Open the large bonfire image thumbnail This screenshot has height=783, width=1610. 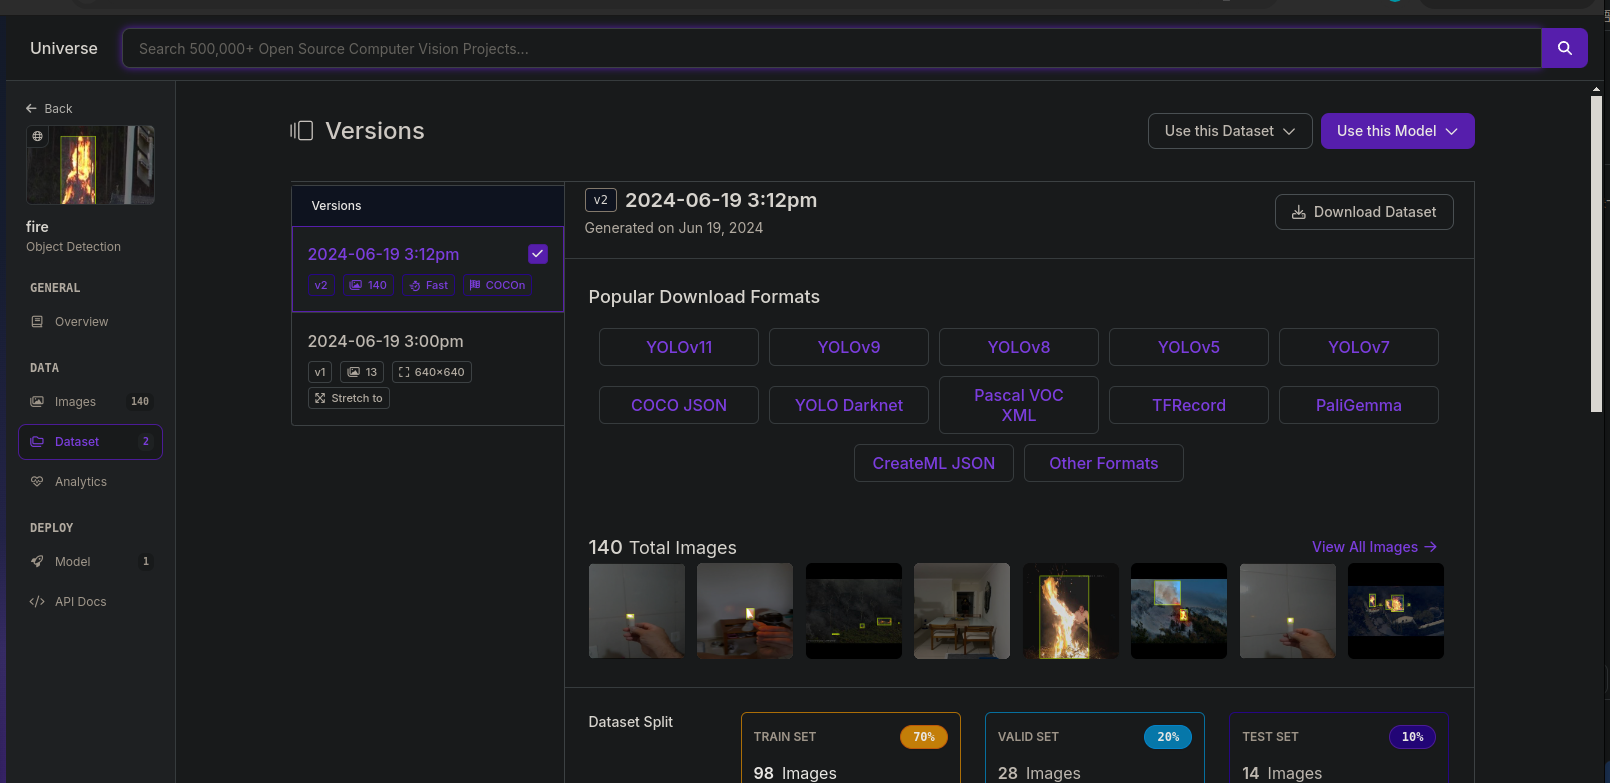click(1071, 611)
